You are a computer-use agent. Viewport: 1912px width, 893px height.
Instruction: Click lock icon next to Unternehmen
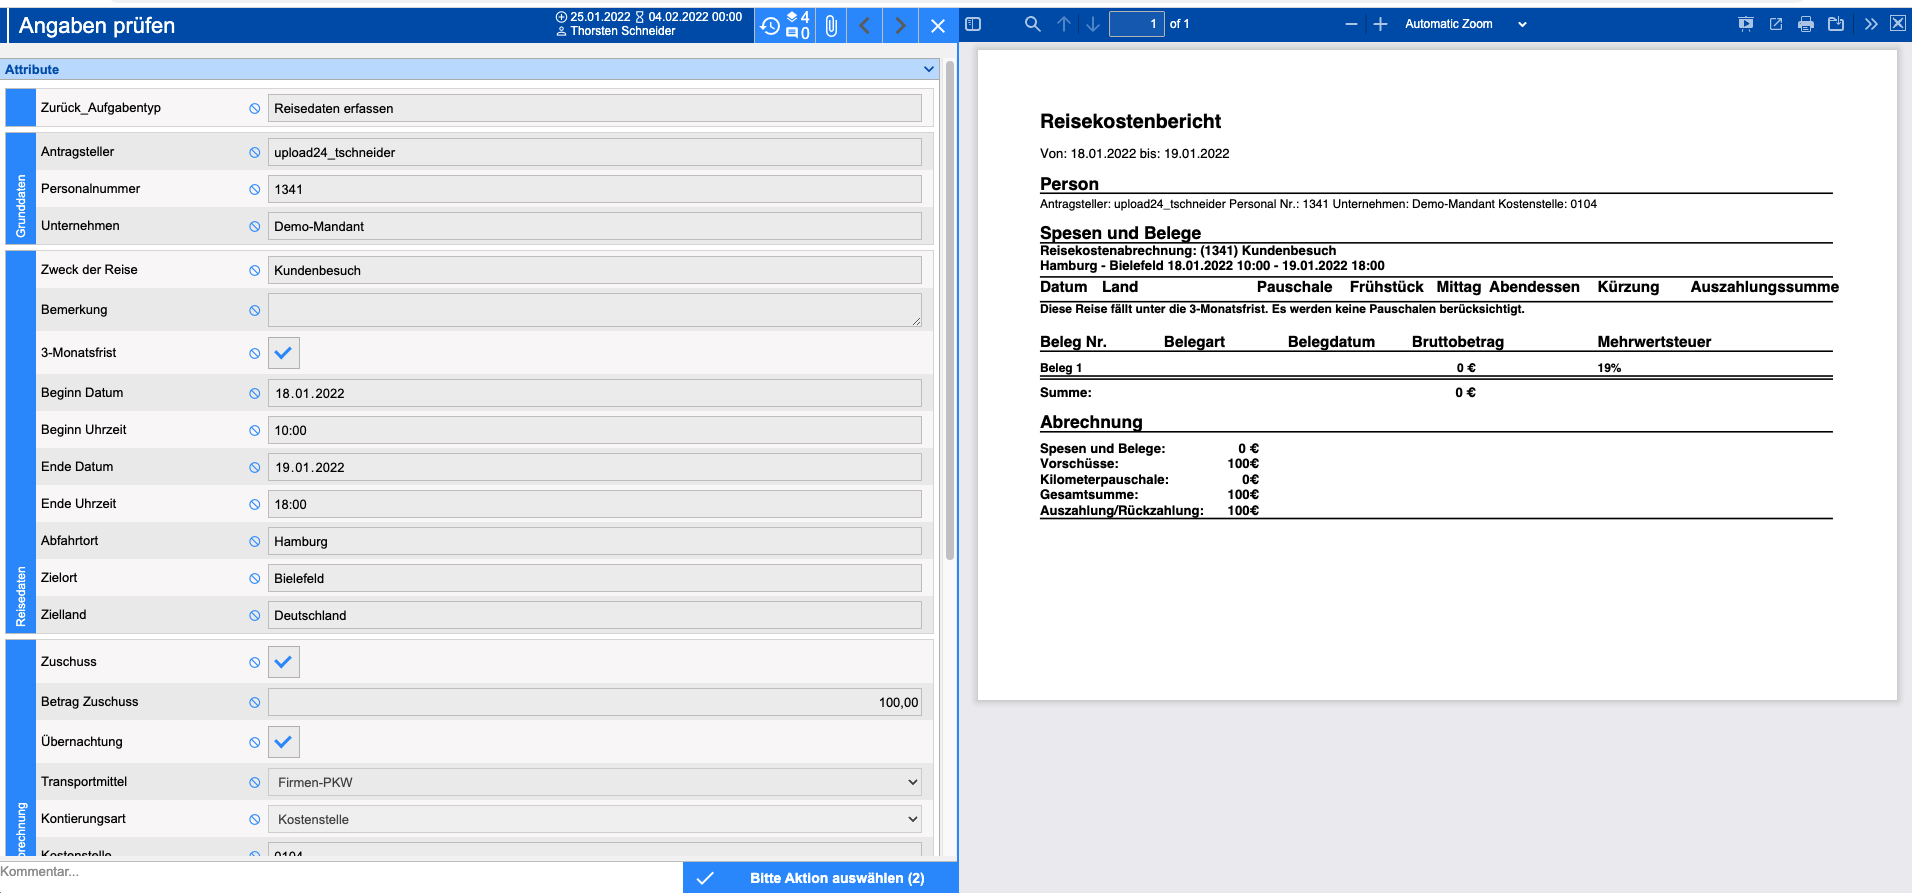[255, 226]
